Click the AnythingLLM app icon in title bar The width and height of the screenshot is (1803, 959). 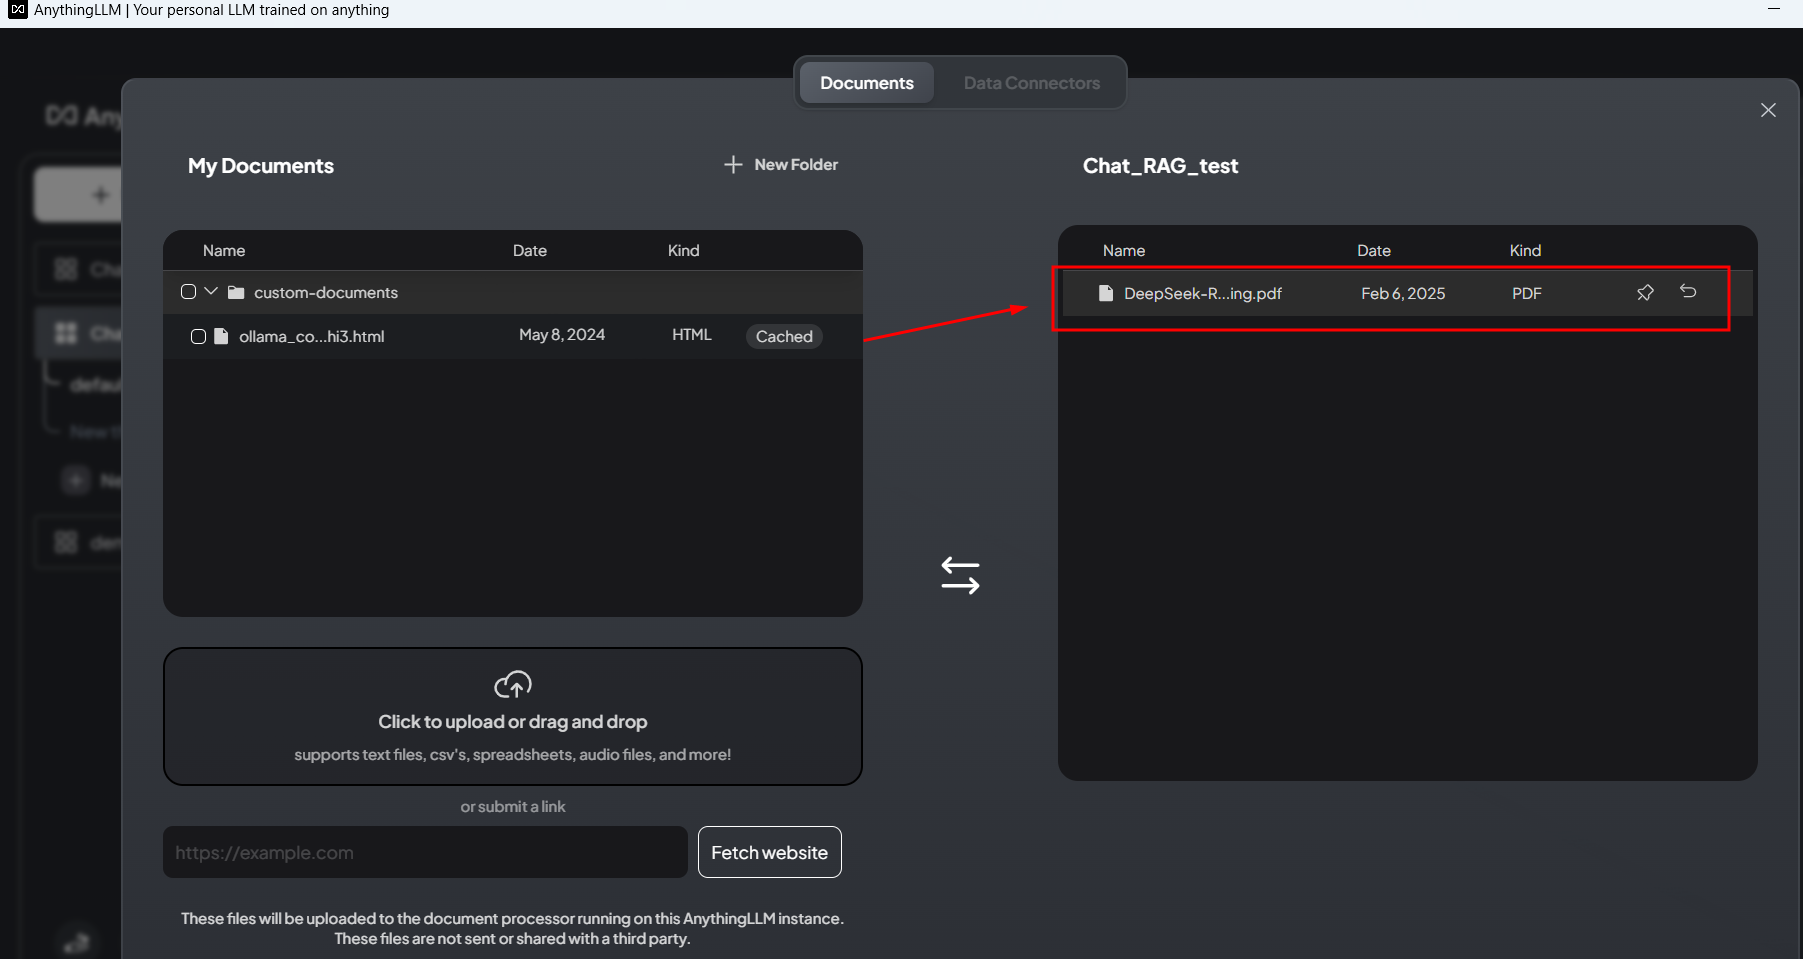18,10
